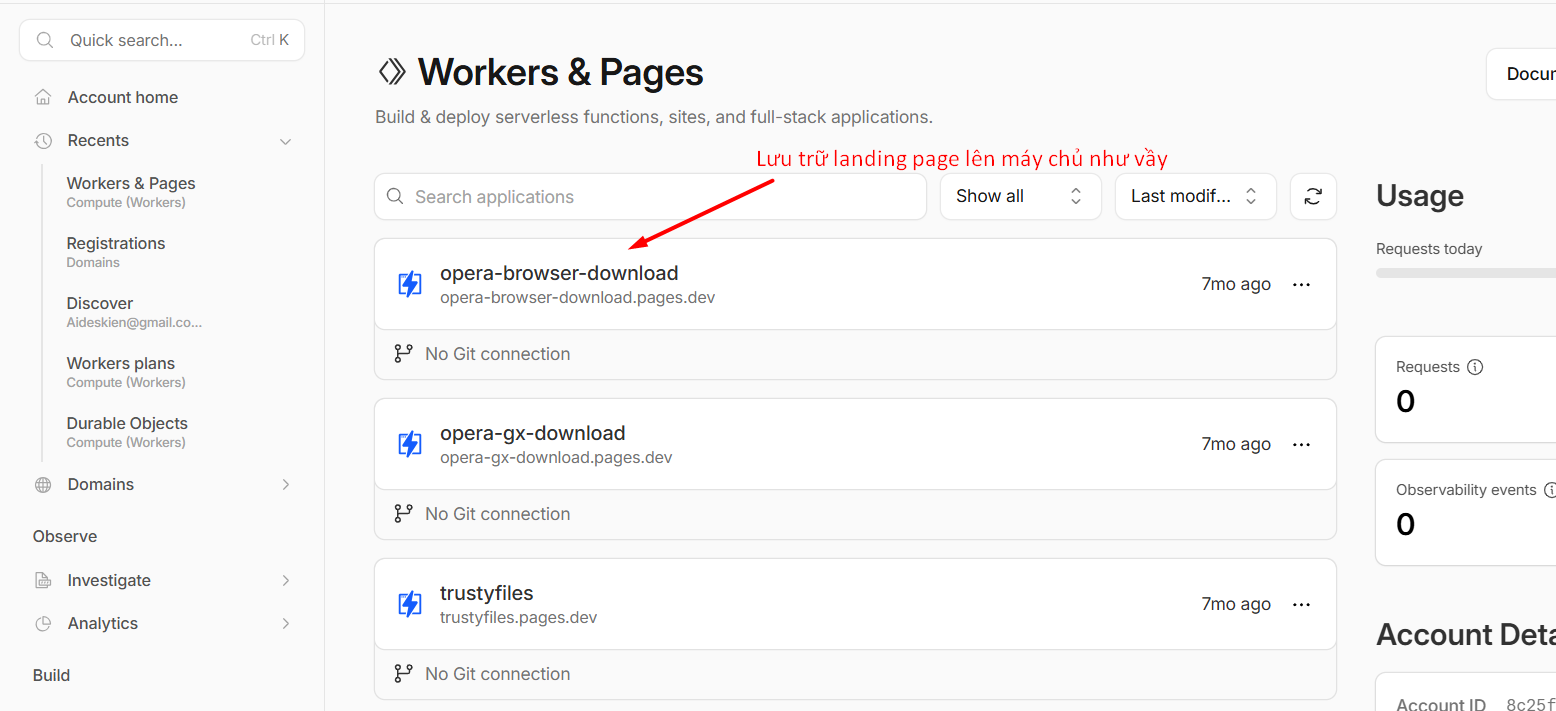
Task: Click the Observe section label
Action: pyautogui.click(x=65, y=537)
